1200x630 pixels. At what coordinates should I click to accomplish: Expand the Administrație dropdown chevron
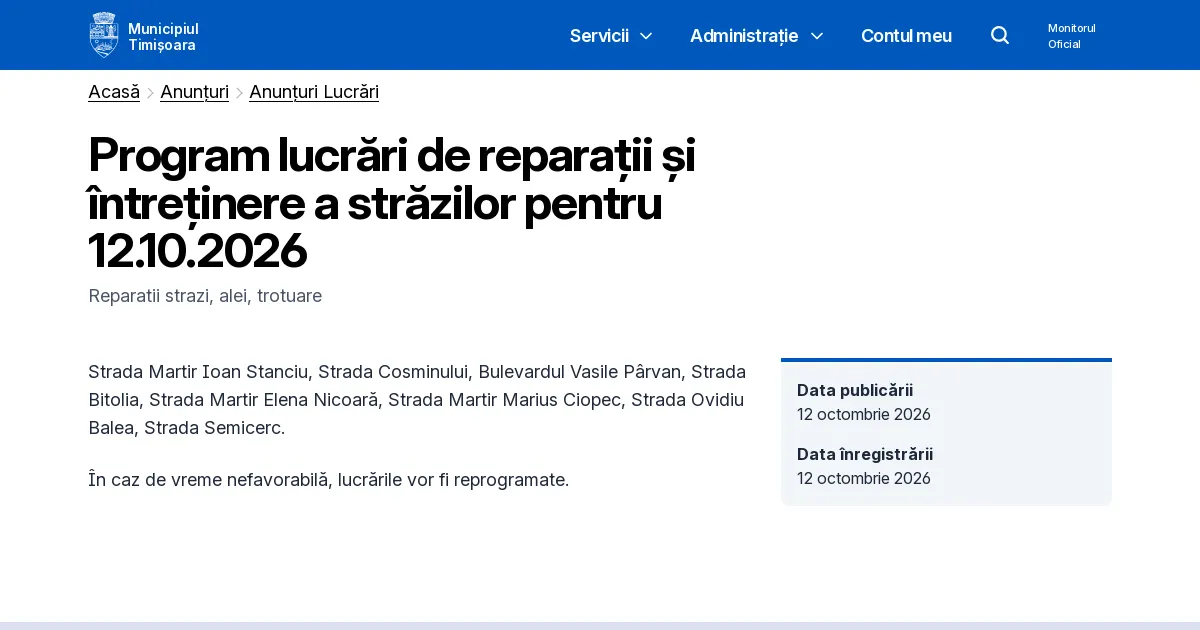[817, 36]
